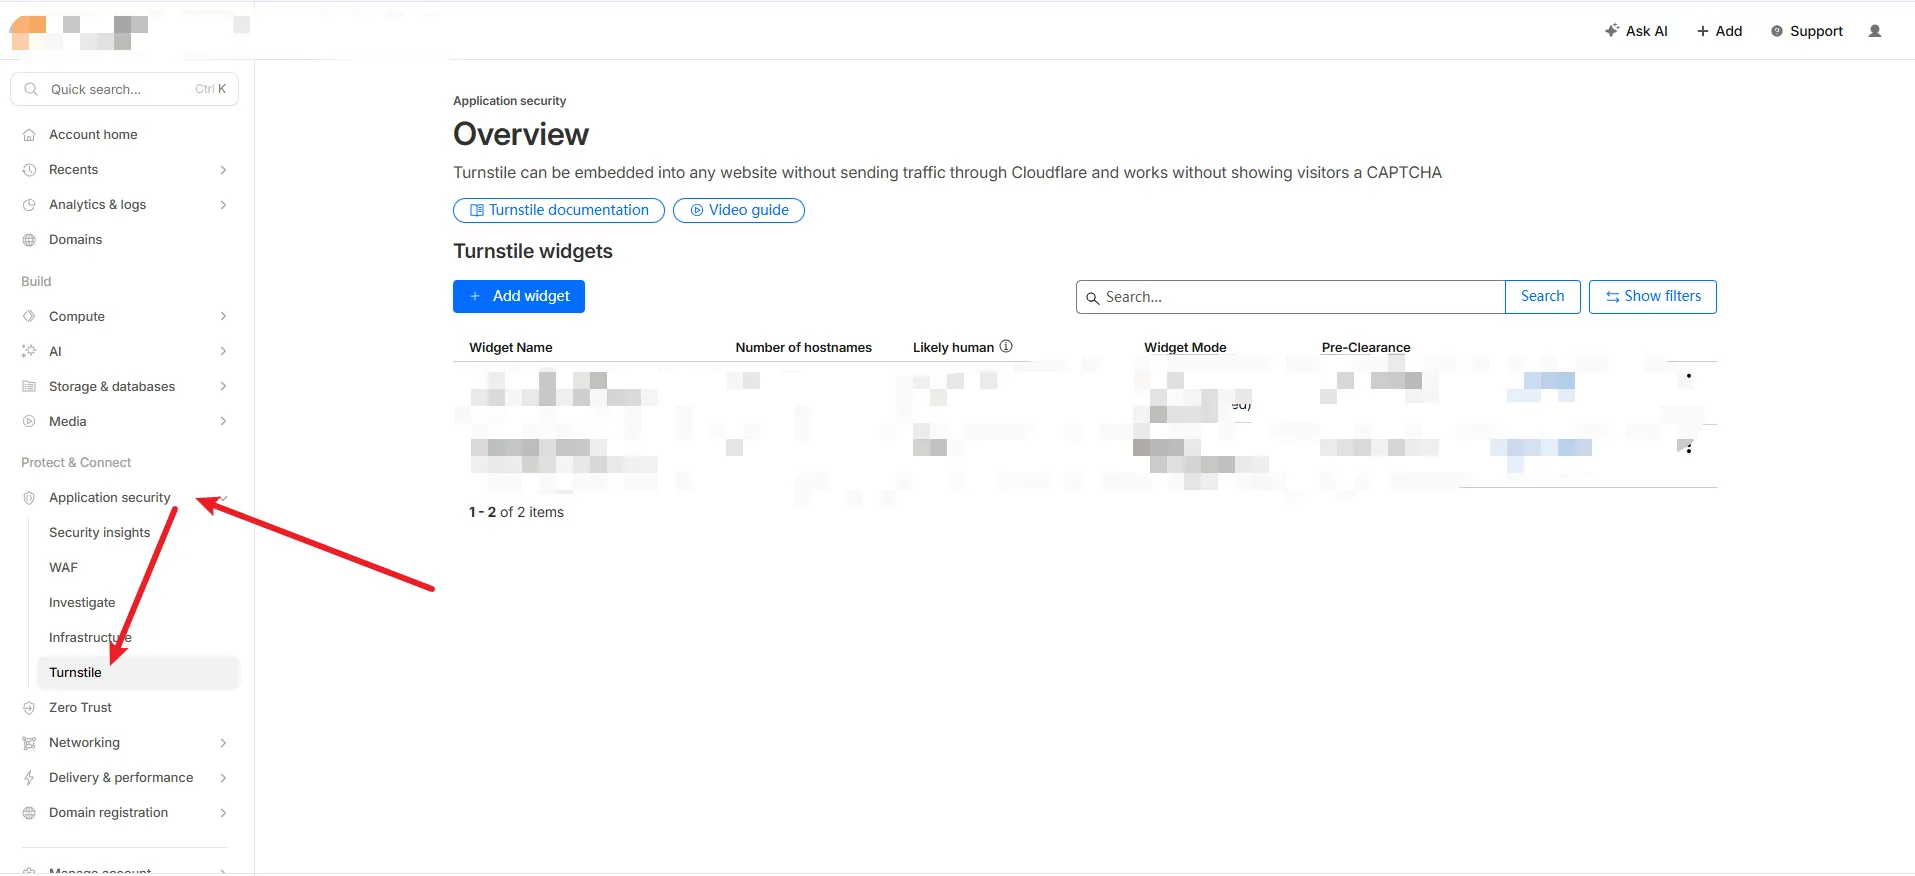Open Support help menu
The width and height of the screenshot is (1915, 876).
pos(1806,31)
